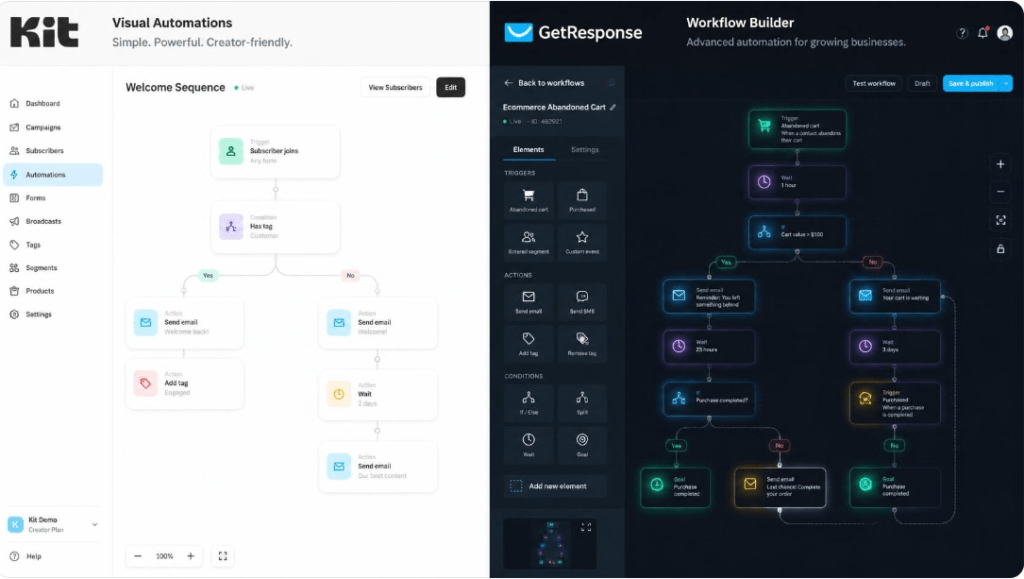
Task: Expand the Kit Demo account switcher
Action: click(x=95, y=524)
